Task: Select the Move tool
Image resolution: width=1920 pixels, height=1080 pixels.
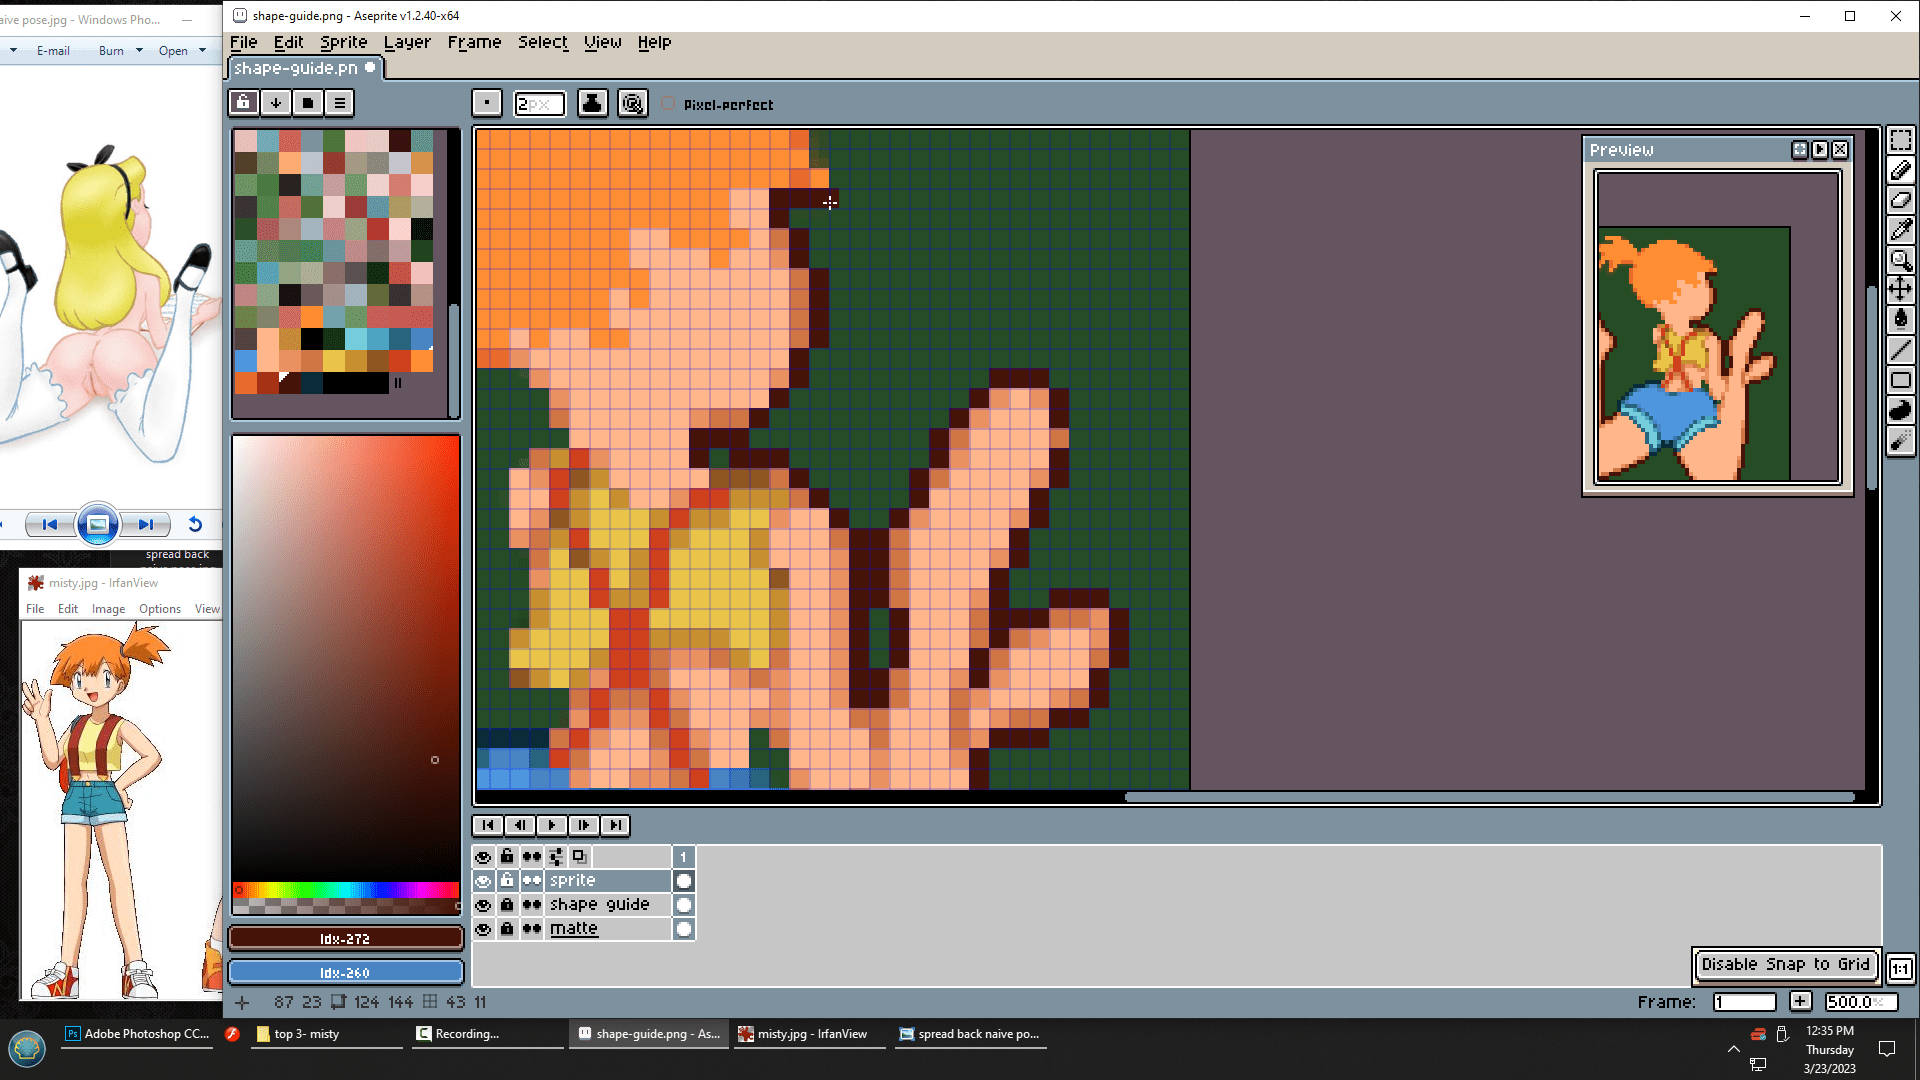Action: (x=1902, y=289)
